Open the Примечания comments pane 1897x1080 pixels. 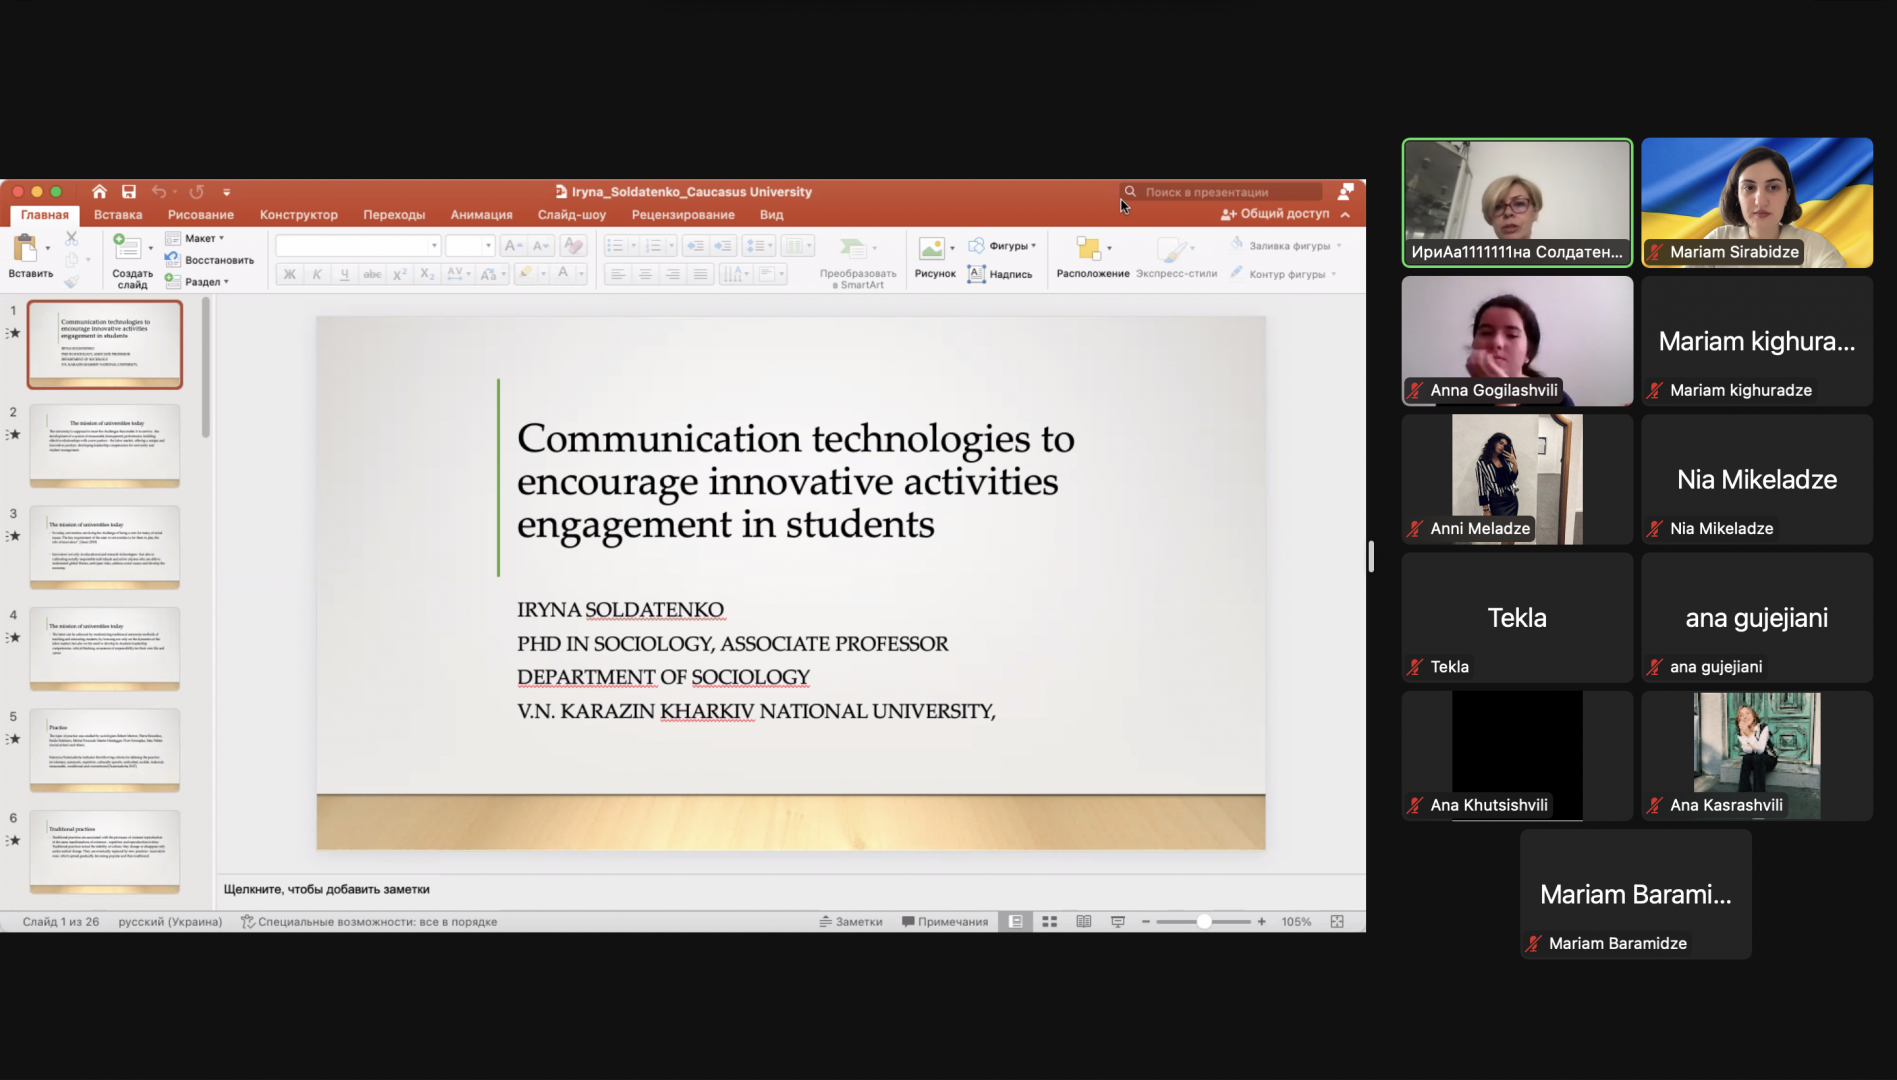point(945,922)
